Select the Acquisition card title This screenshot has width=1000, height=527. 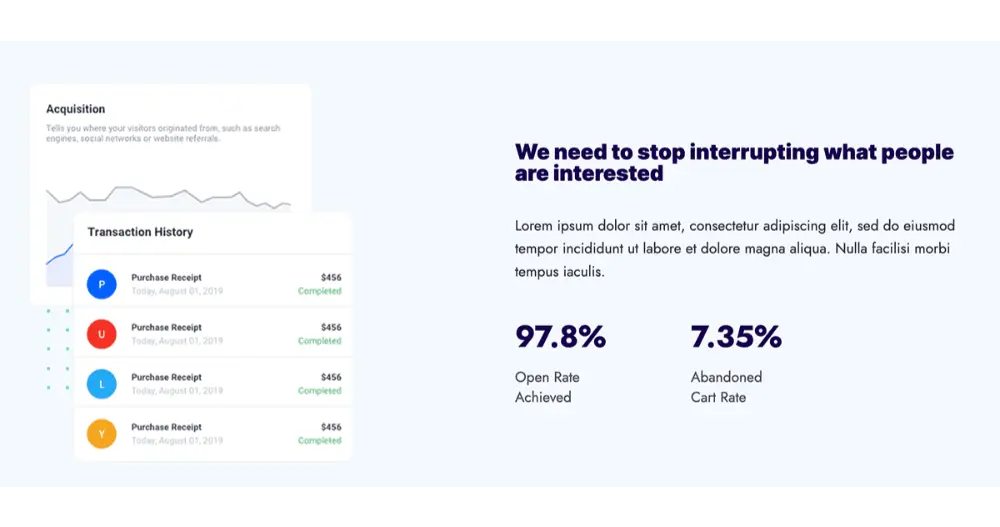click(75, 109)
